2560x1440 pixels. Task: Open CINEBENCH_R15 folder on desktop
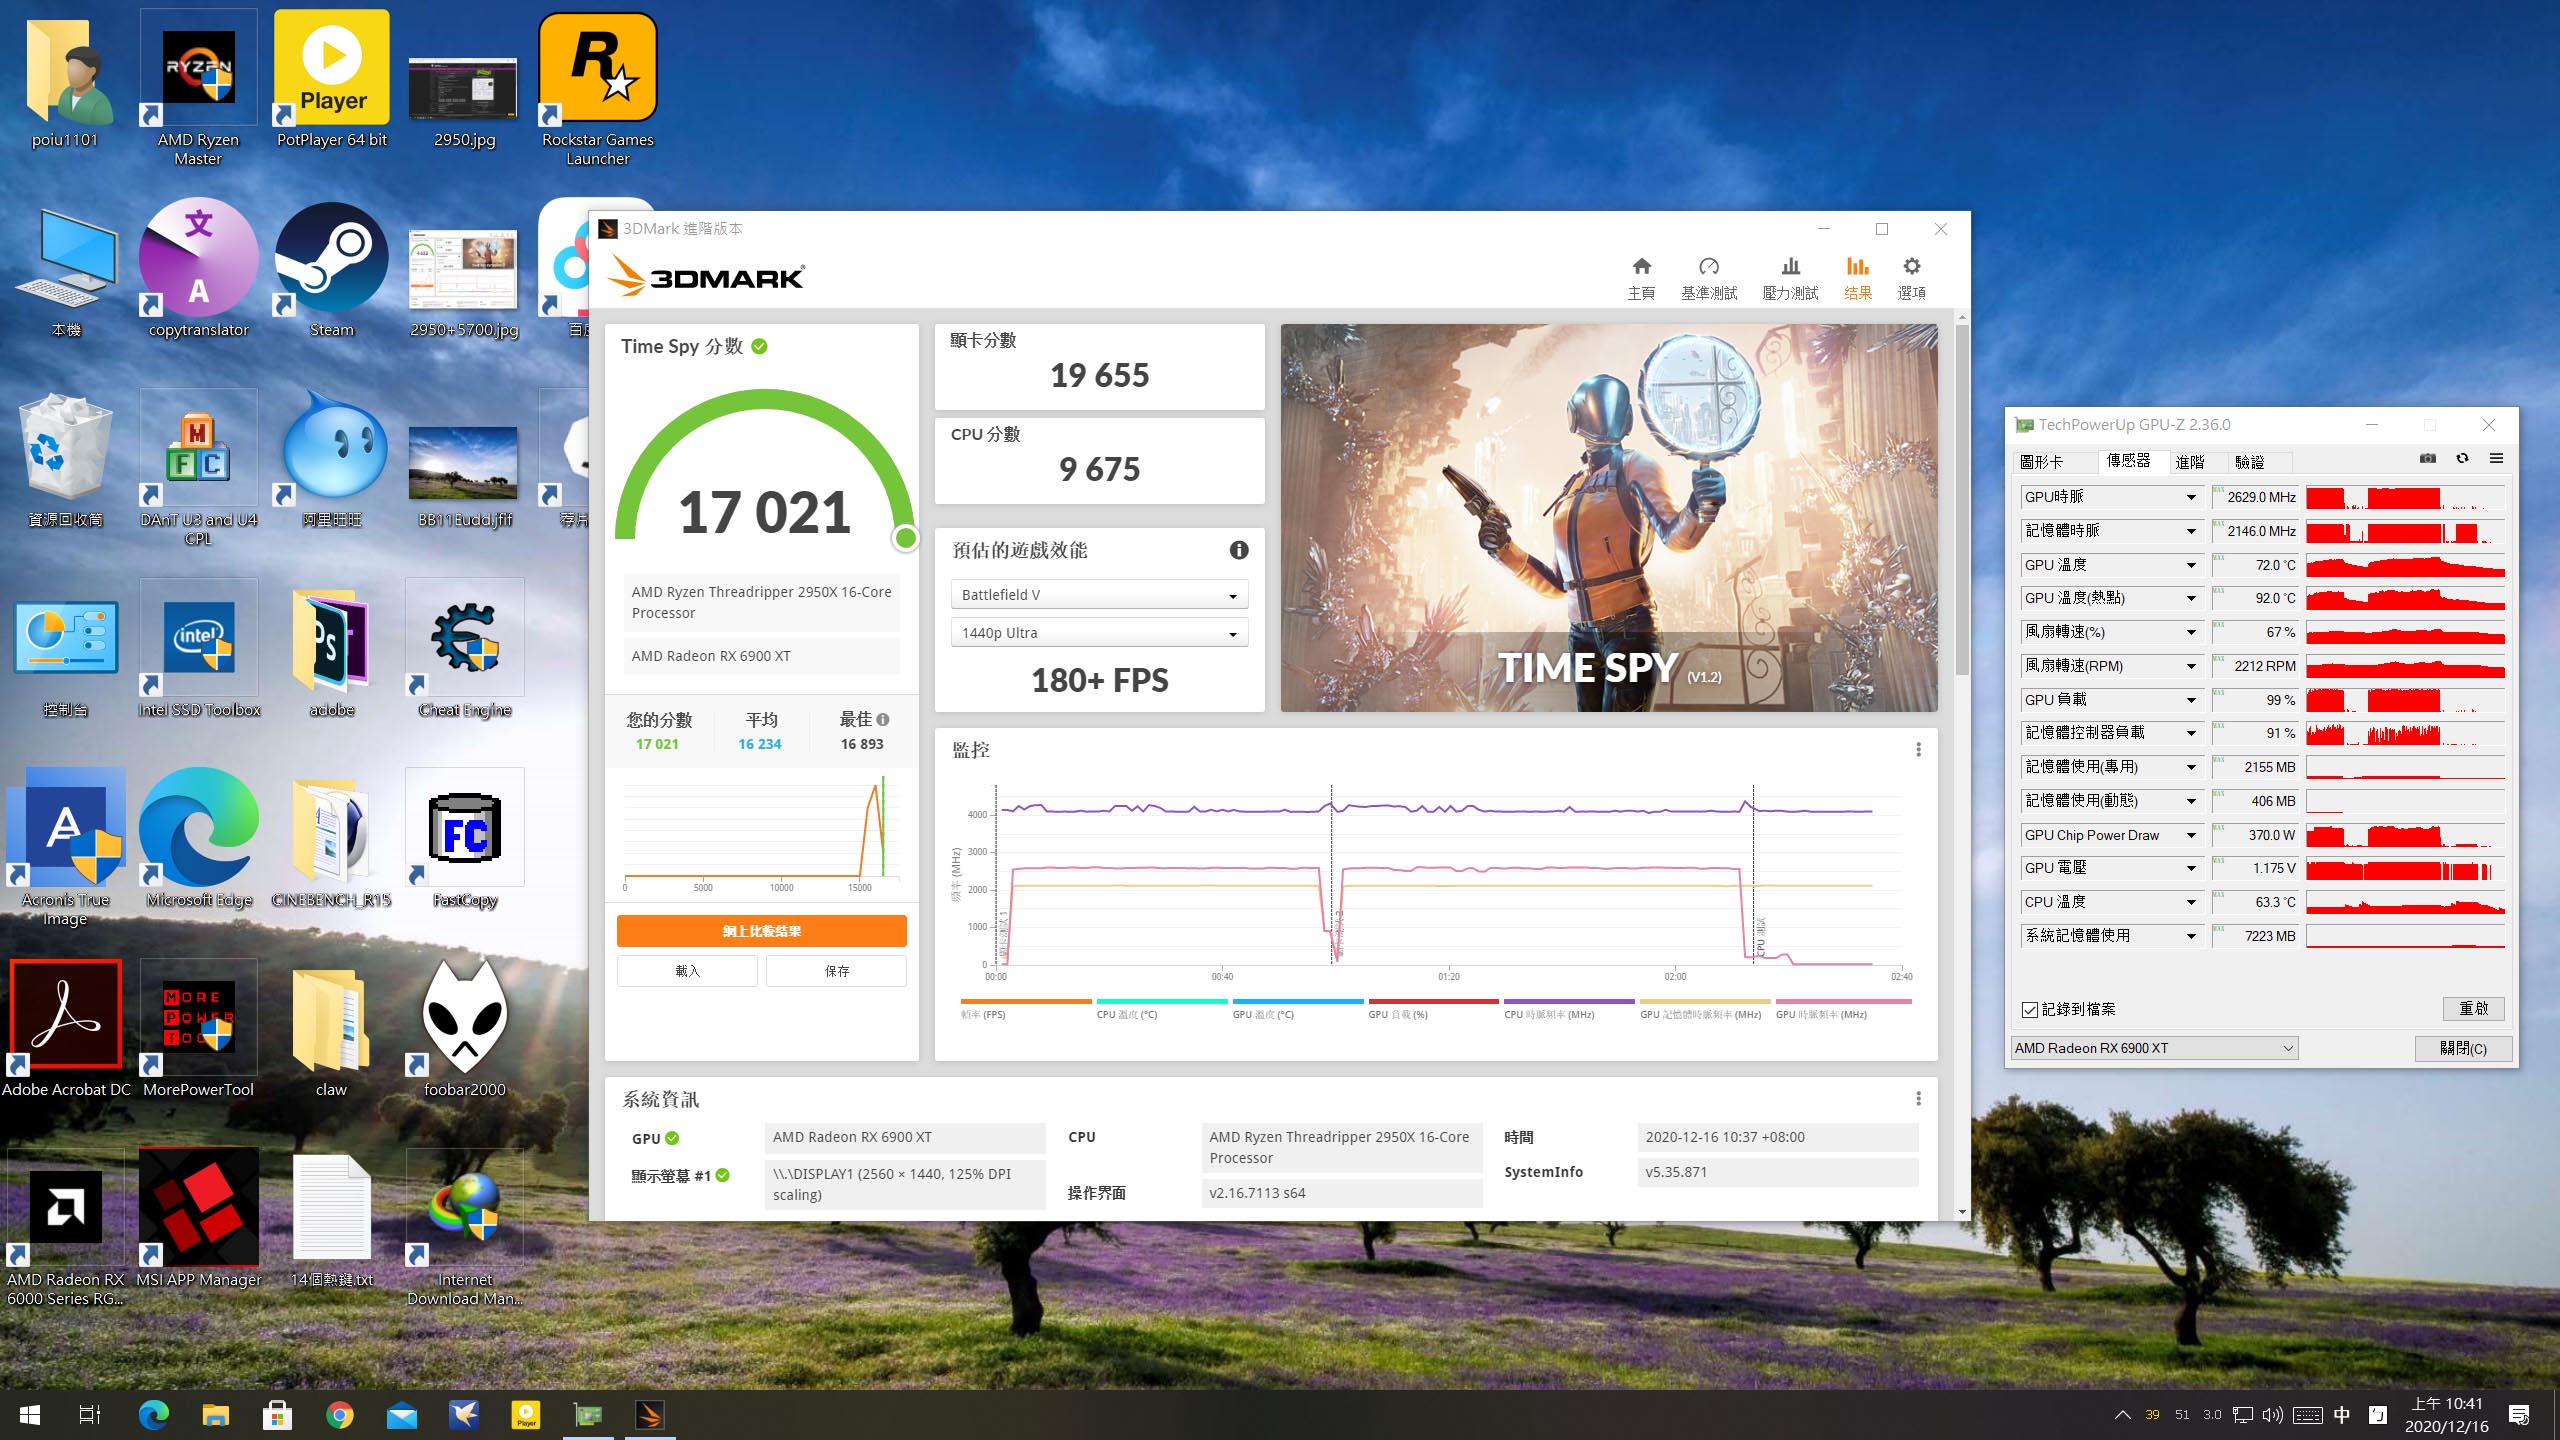pyautogui.click(x=332, y=840)
